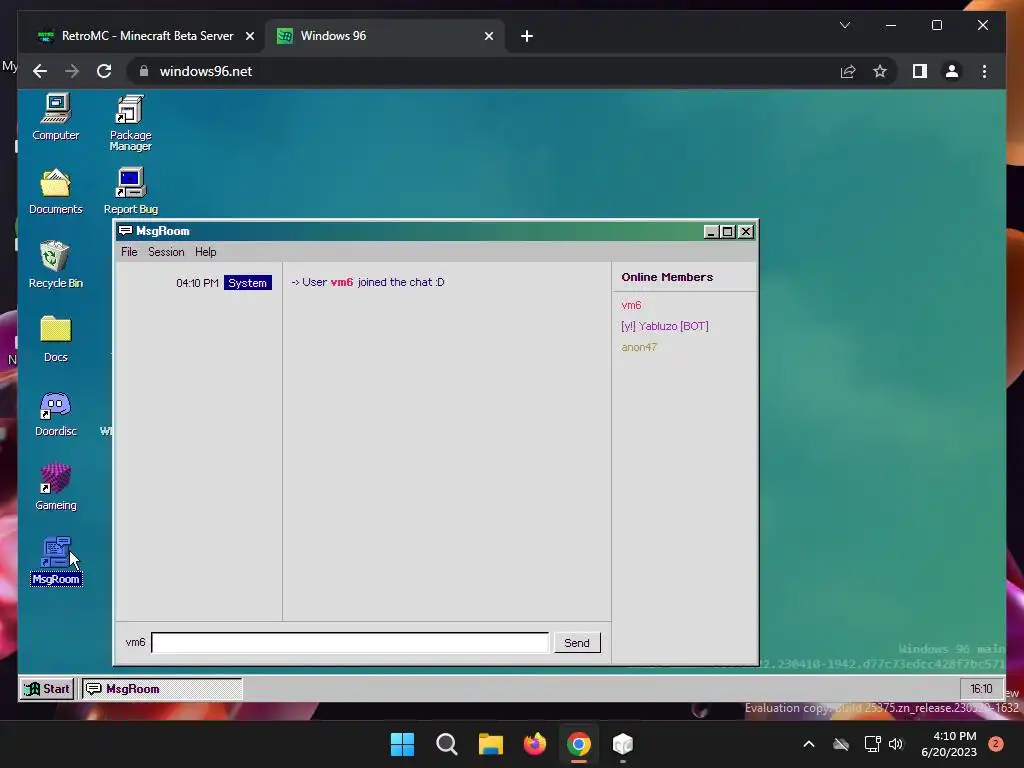Viewport: 1024px width, 768px height.
Task: Select vm6 in Online Members
Action: [x=631, y=305]
